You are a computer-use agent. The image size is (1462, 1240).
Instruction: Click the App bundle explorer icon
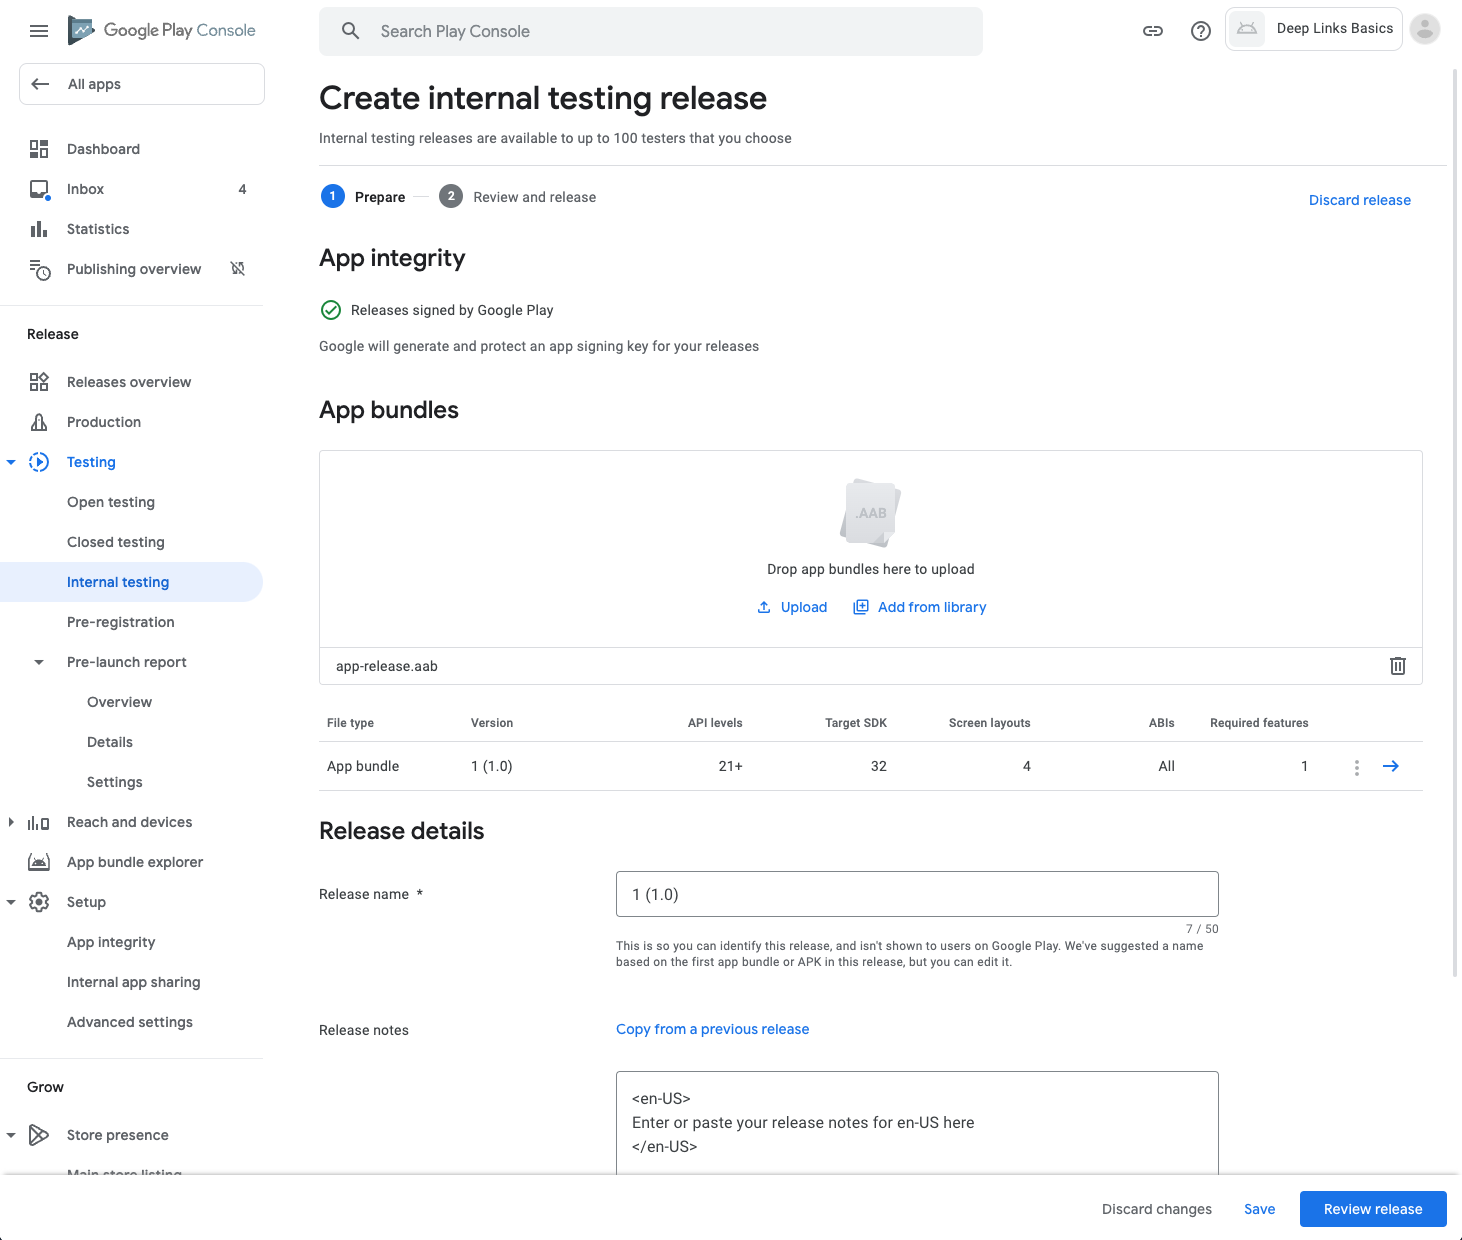(x=39, y=861)
